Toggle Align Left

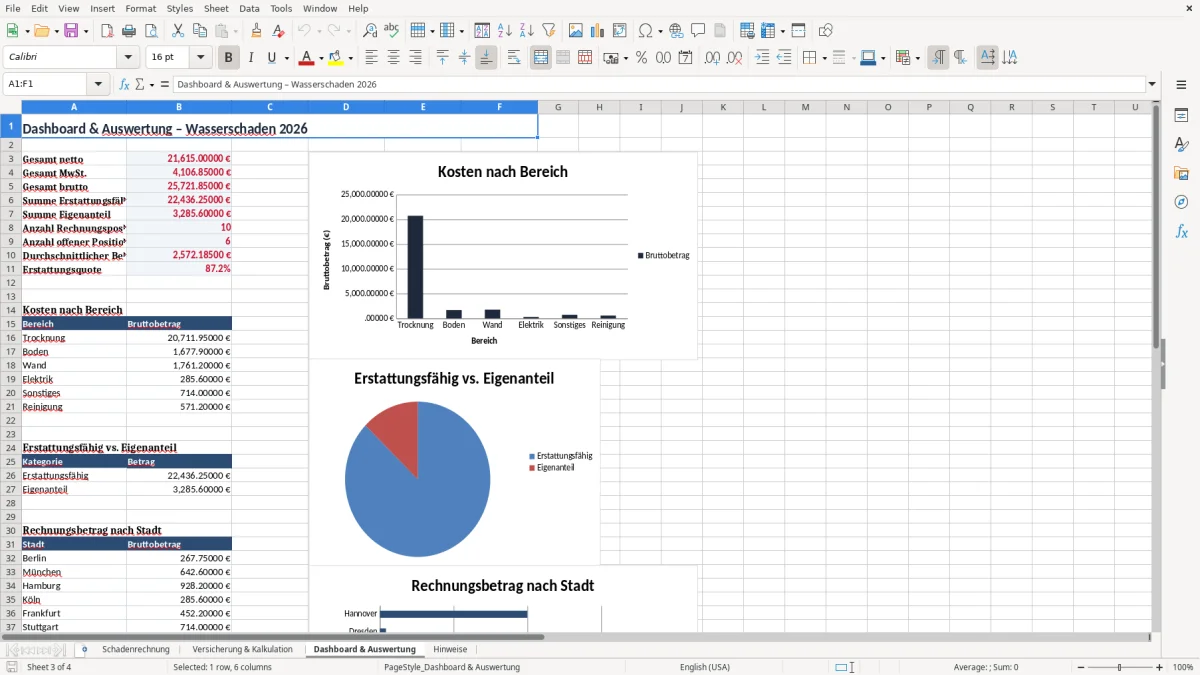[x=371, y=58]
